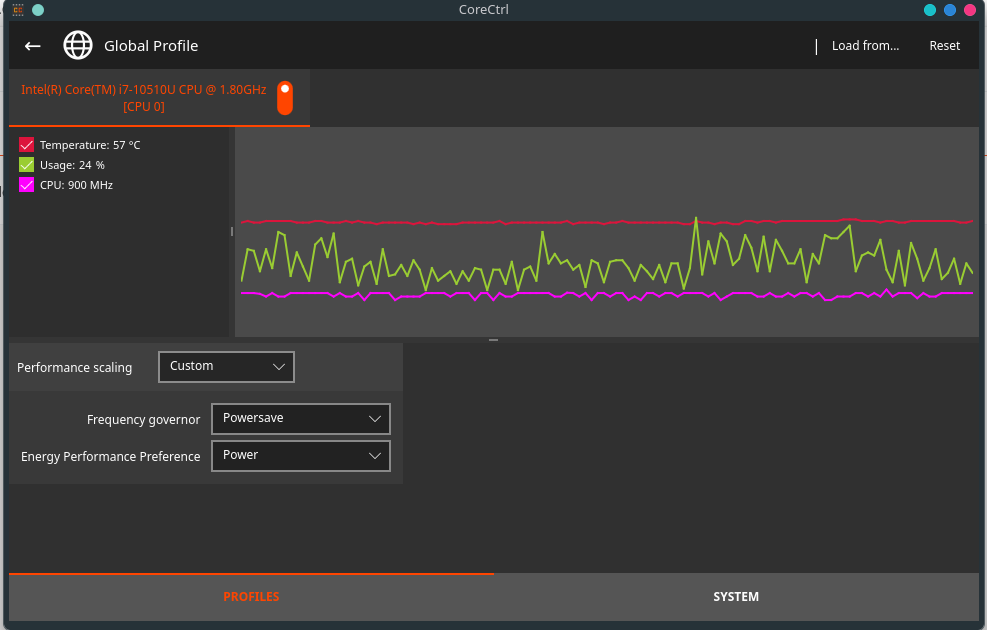987x630 pixels.
Task: Click the Temperature: 57 °C label
Action: (x=90, y=145)
